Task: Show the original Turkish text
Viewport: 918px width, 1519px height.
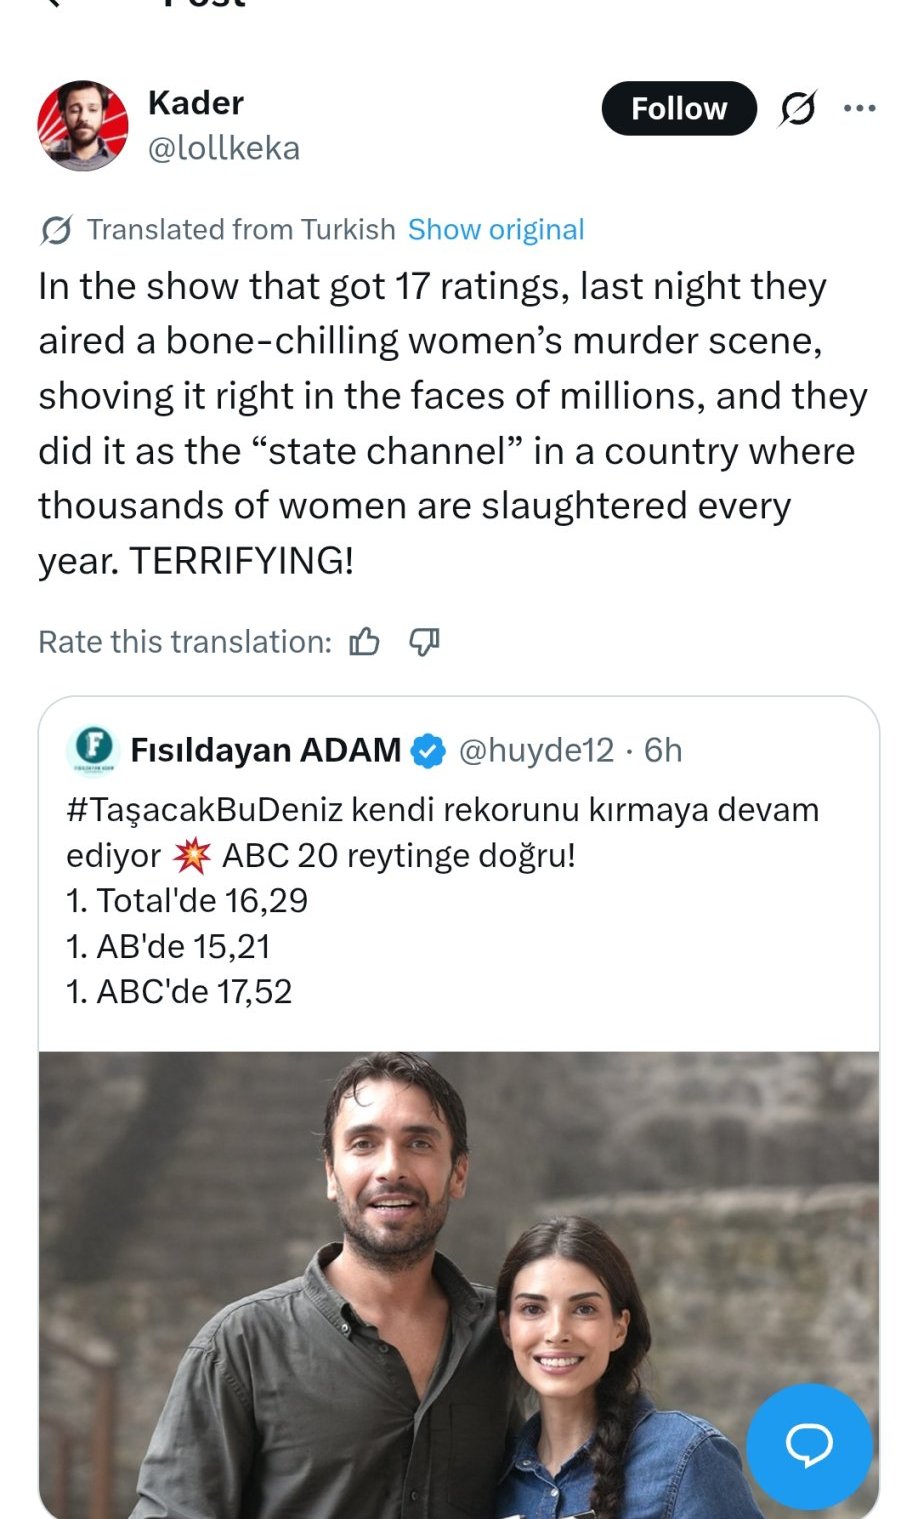Action: tap(495, 230)
